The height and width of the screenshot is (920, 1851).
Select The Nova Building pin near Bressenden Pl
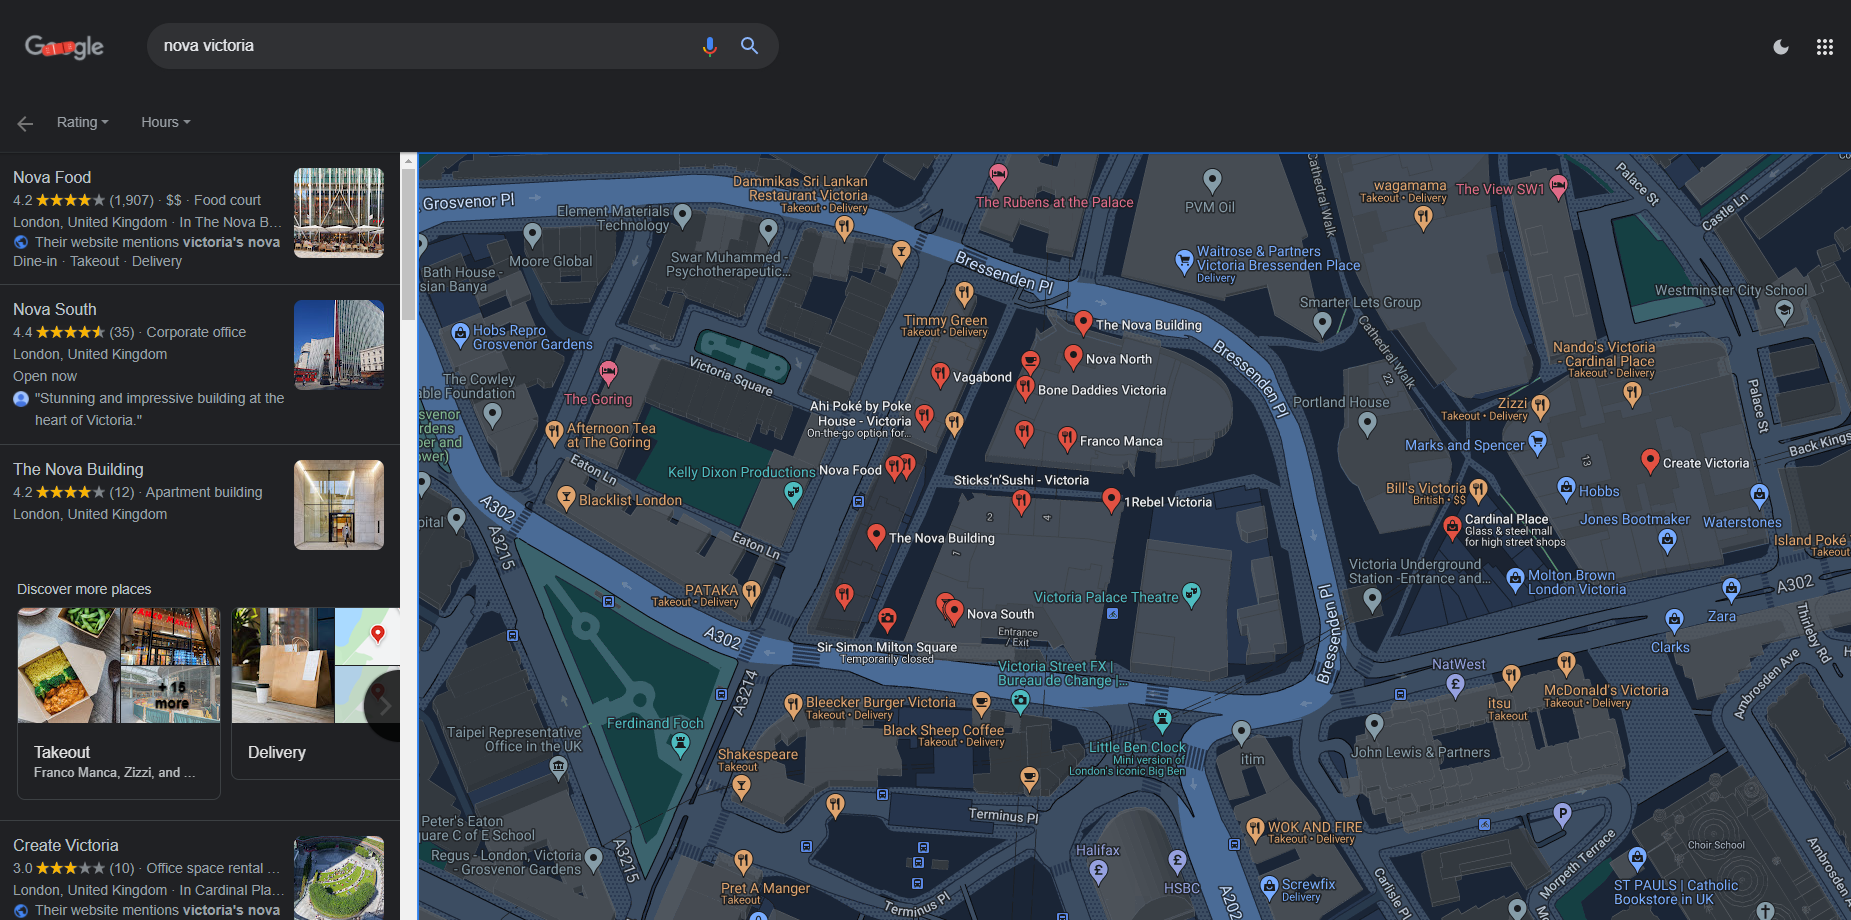(x=1083, y=322)
